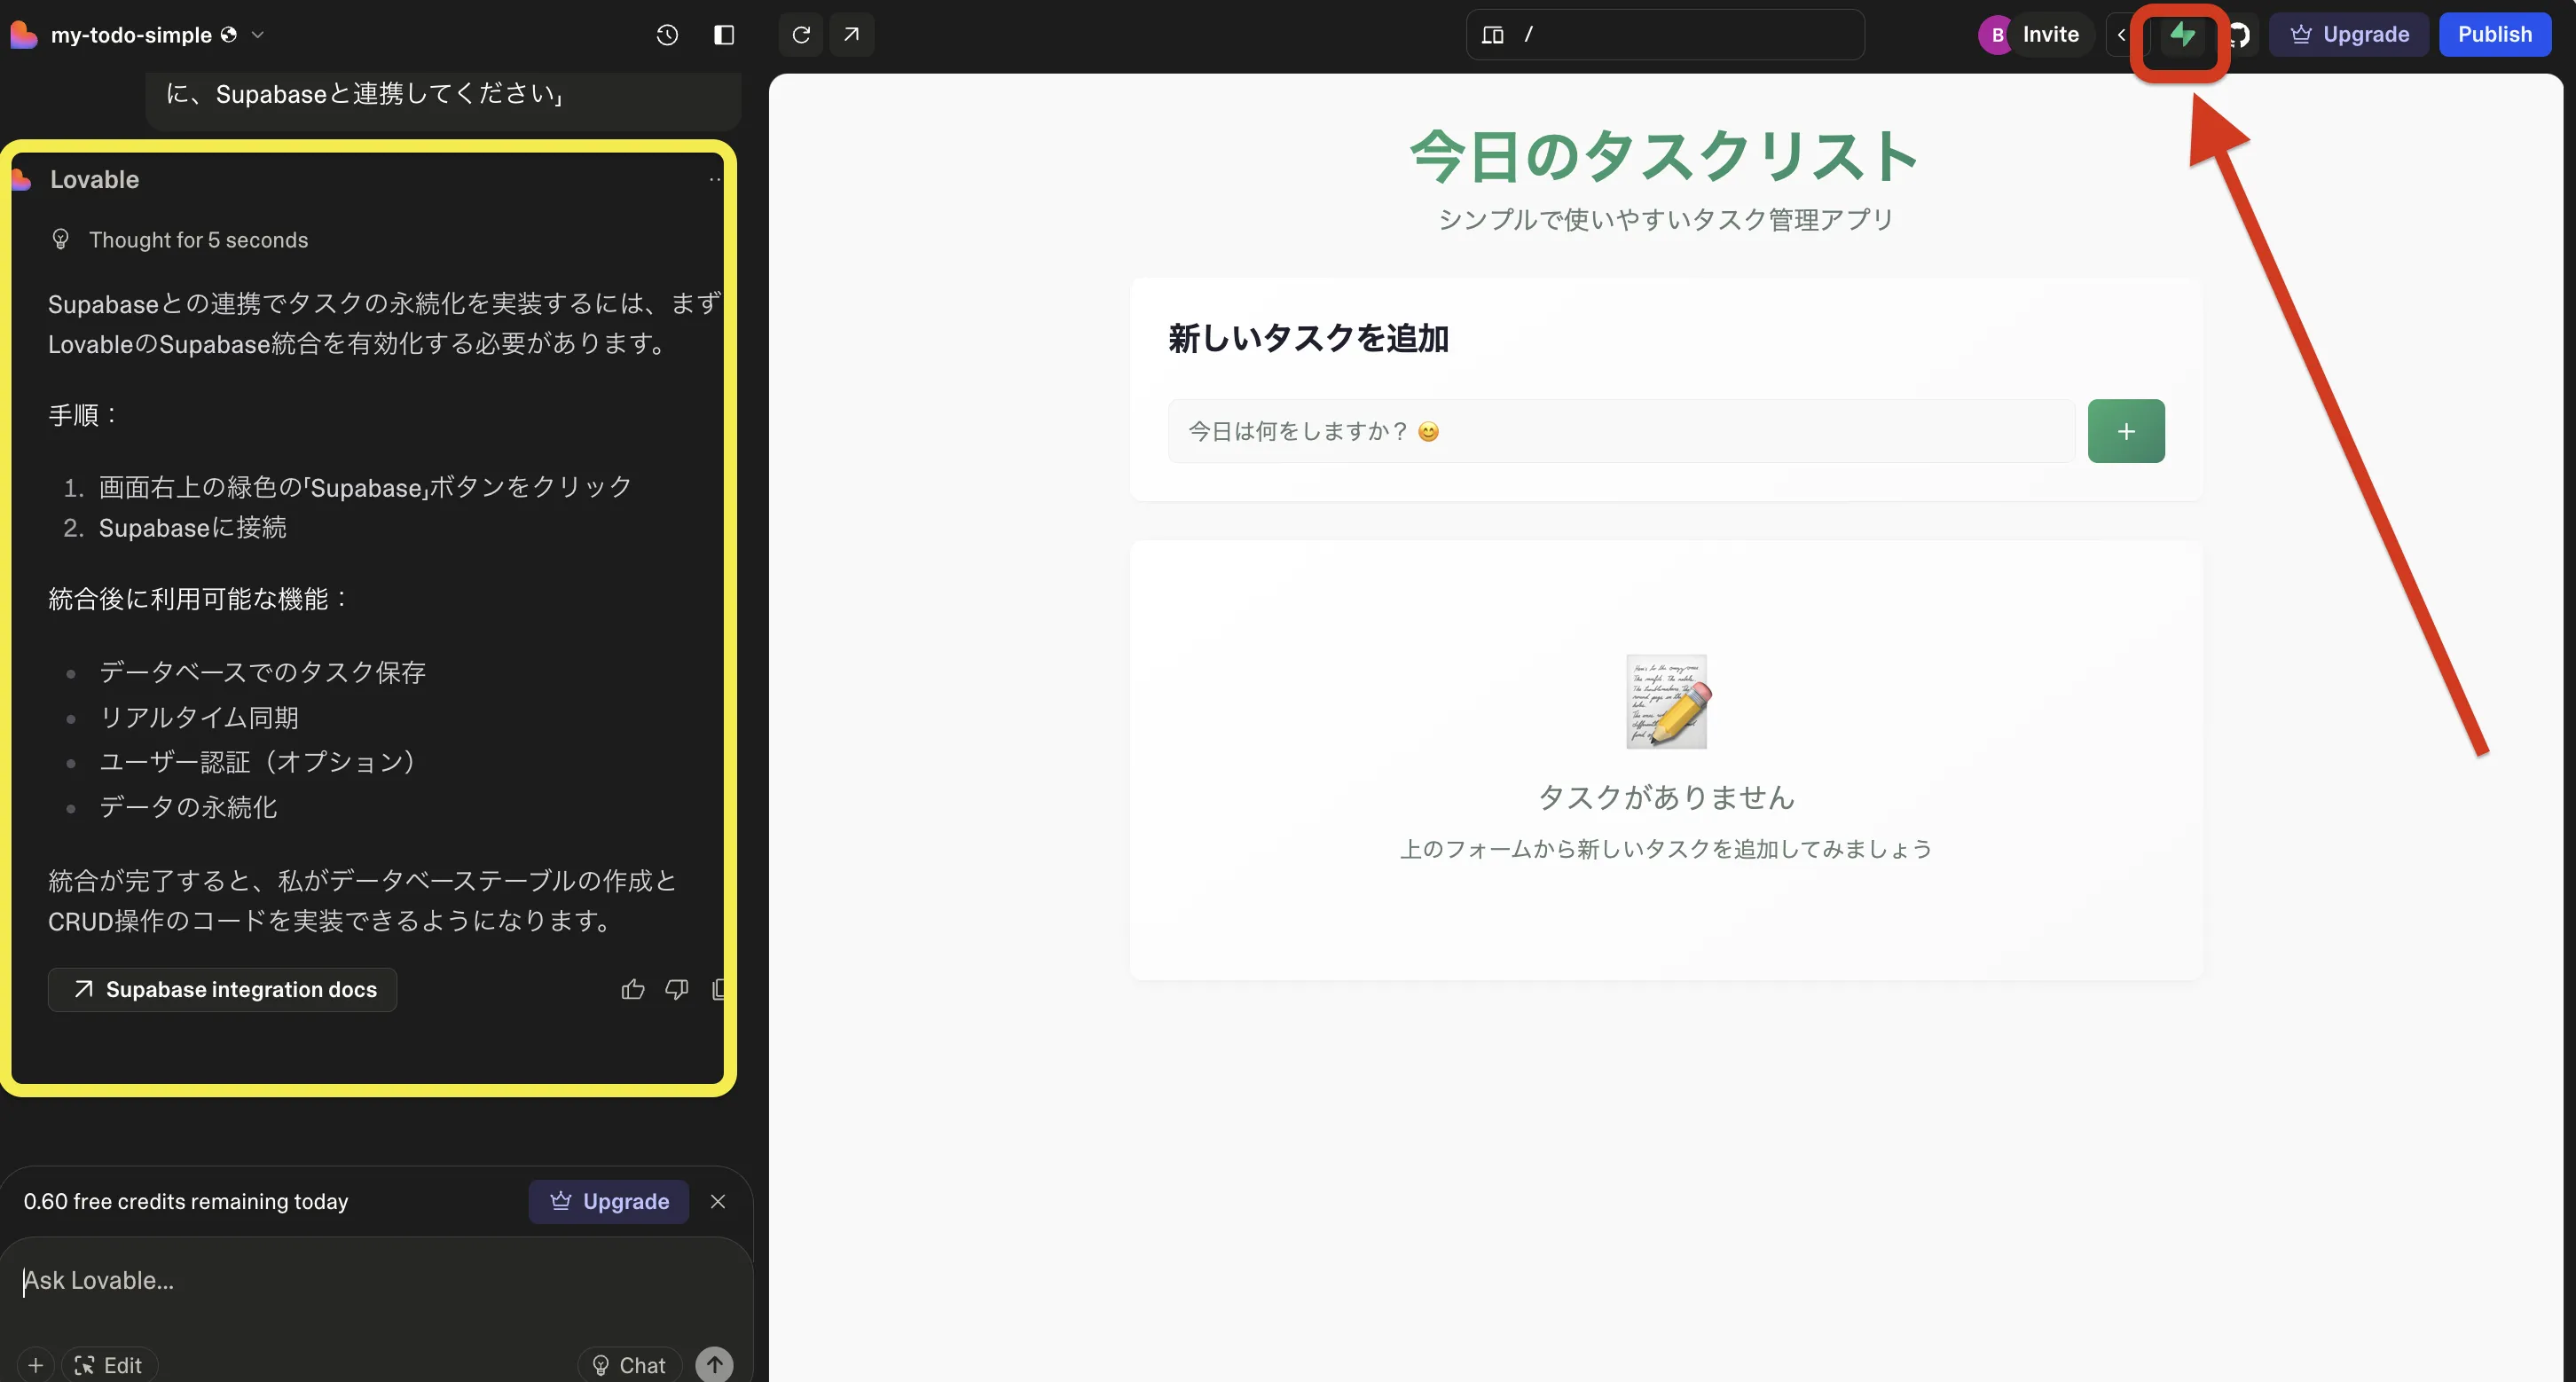
Task: Open the my-todo-simple project dropdown
Action: coord(258,34)
